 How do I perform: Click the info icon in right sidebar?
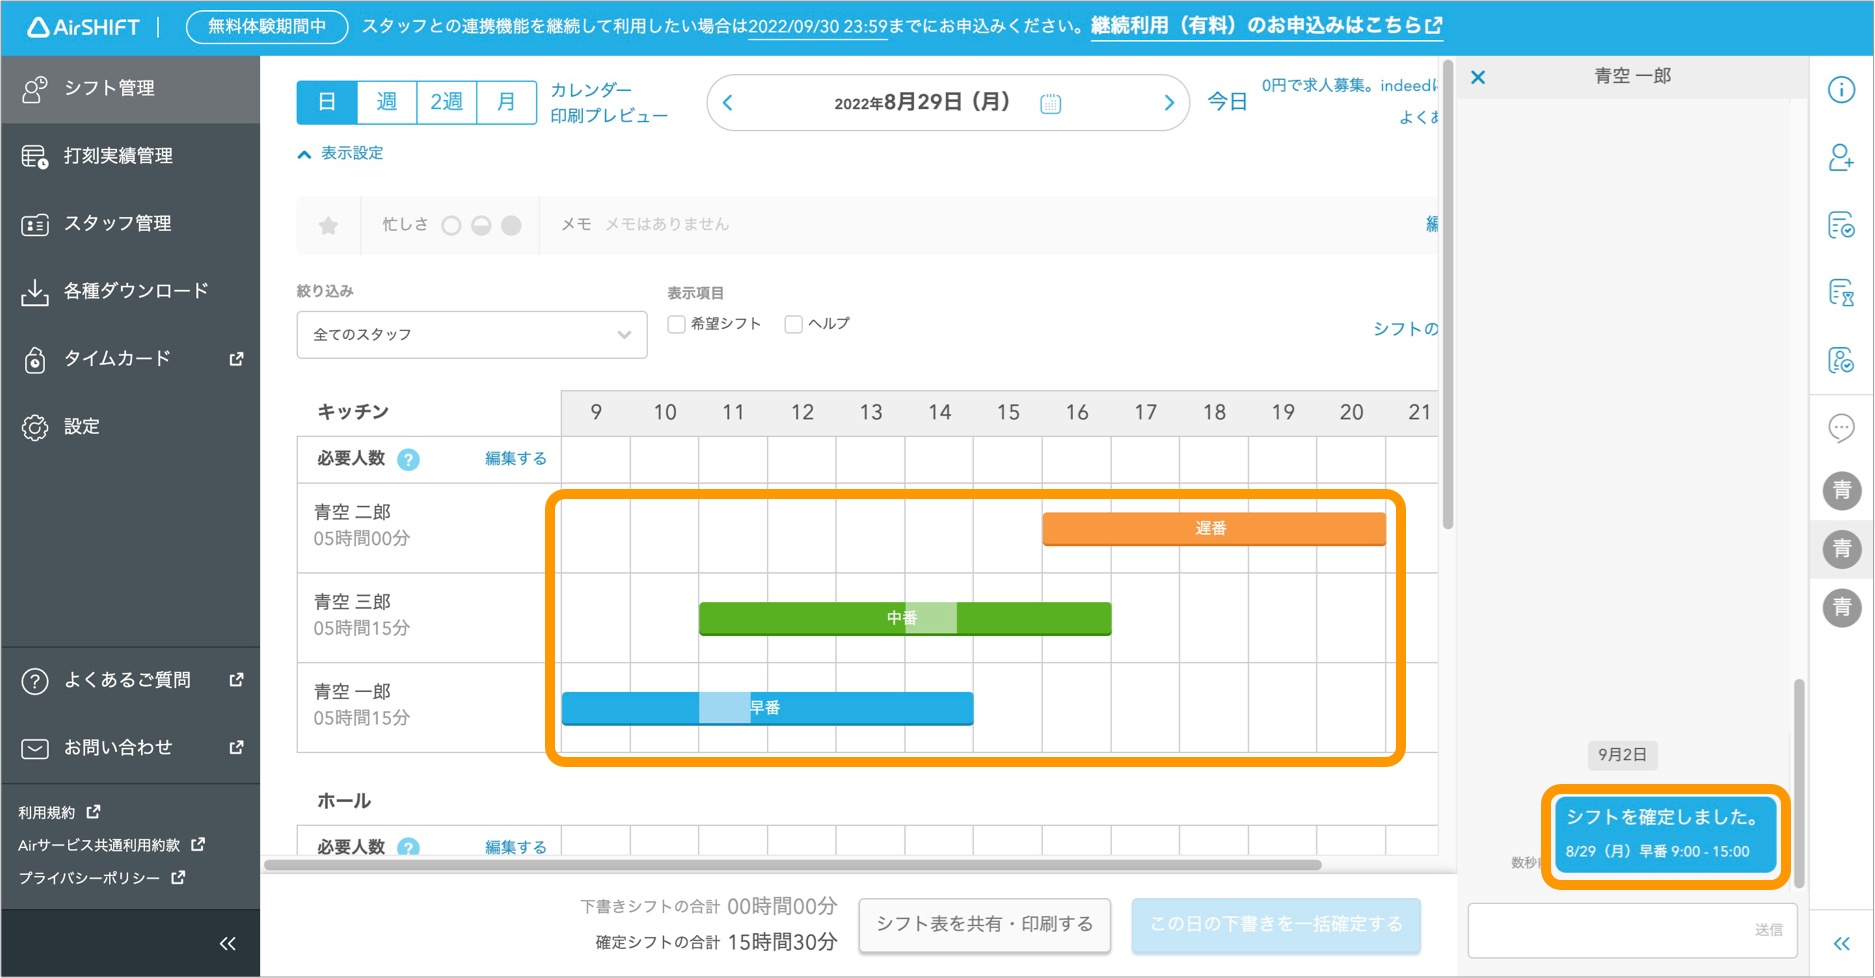coord(1841,90)
